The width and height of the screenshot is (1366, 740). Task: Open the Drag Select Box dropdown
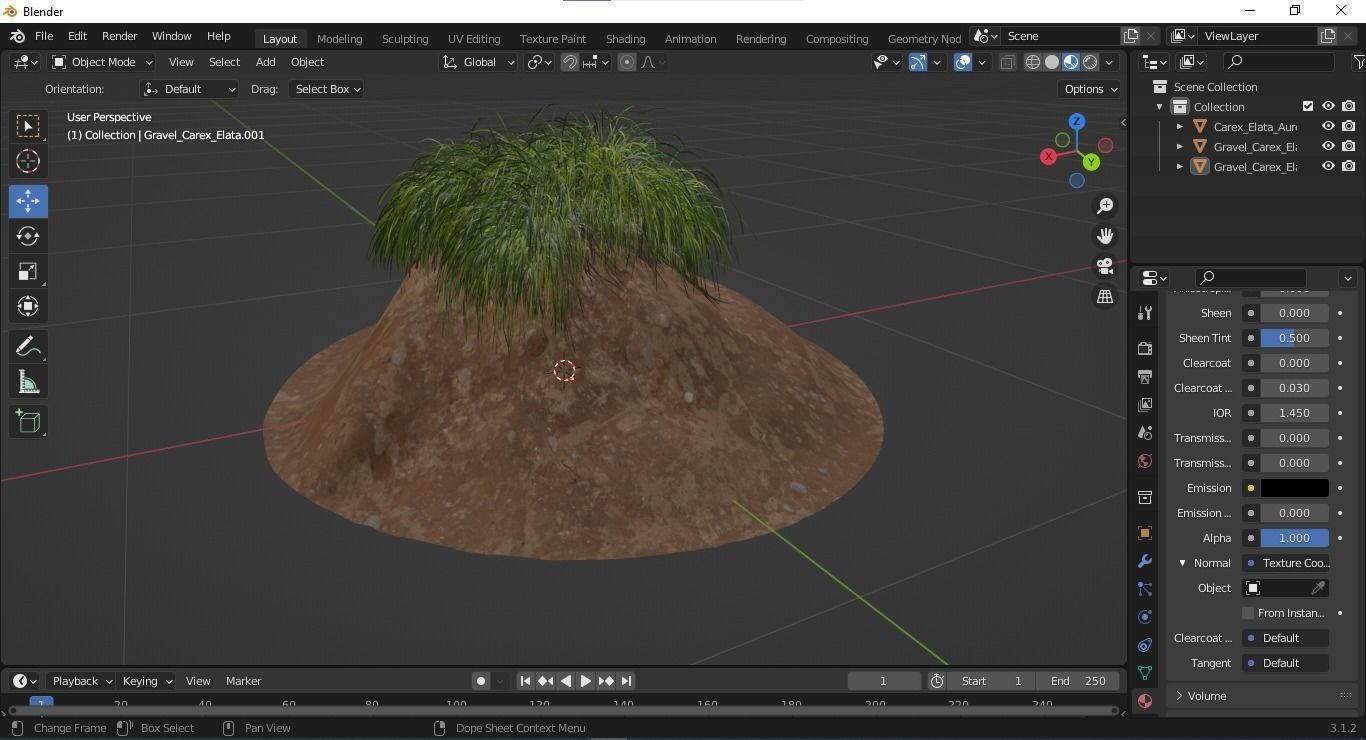[326, 89]
